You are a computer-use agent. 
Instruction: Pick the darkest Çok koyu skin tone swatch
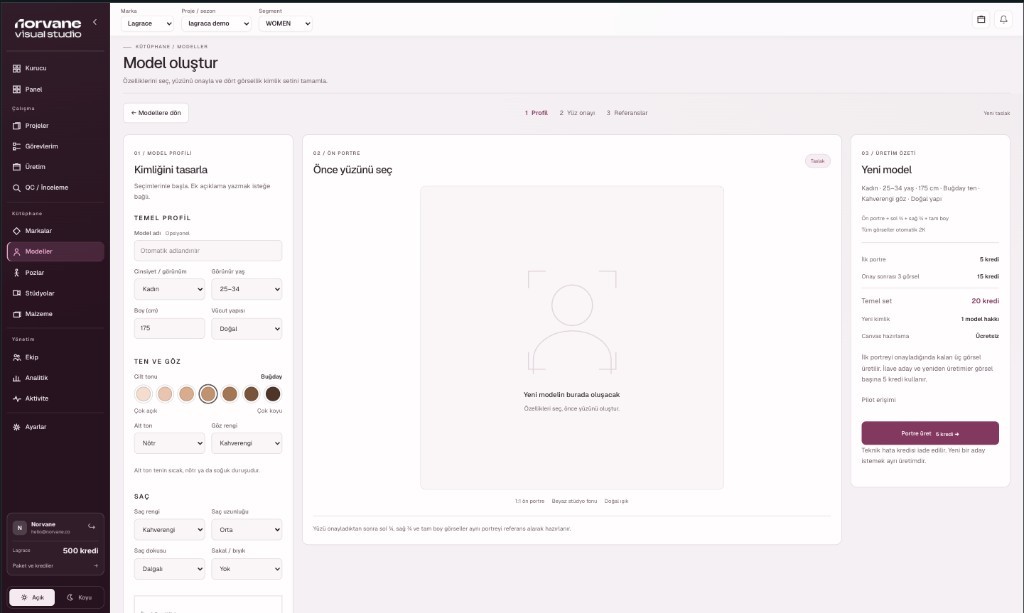click(273, 394)
